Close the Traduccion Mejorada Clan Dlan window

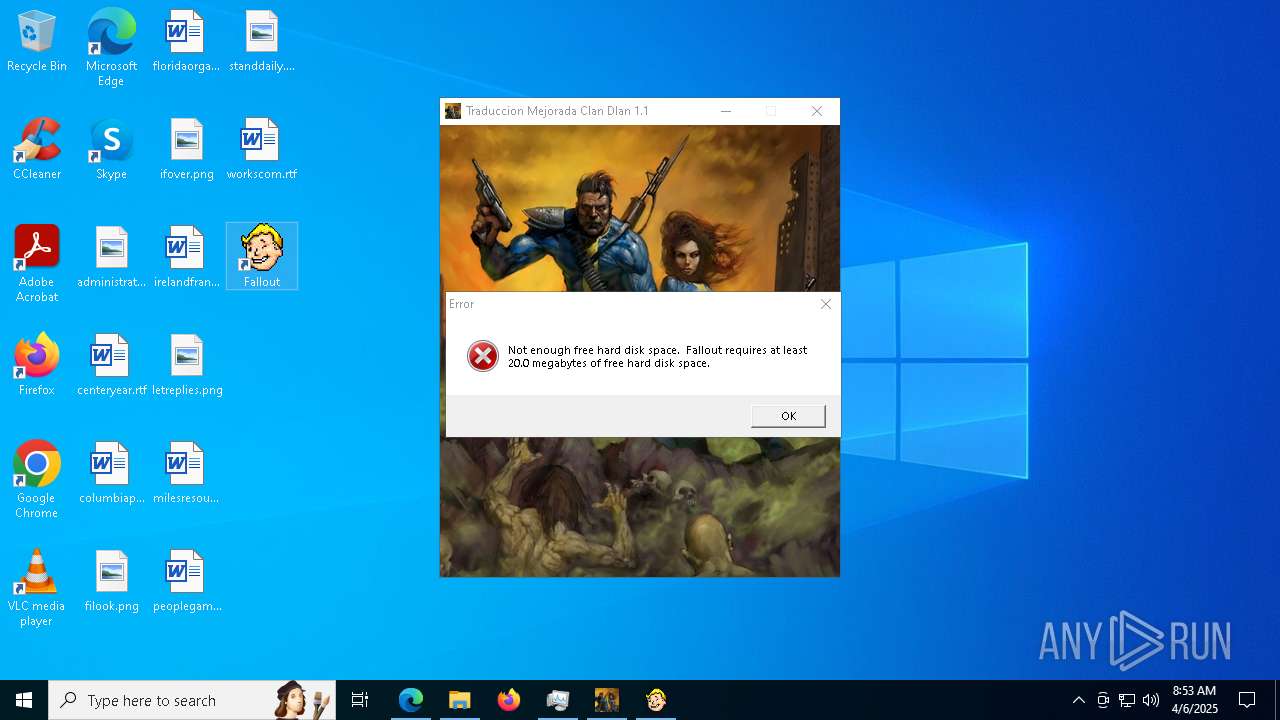point(817,111)
